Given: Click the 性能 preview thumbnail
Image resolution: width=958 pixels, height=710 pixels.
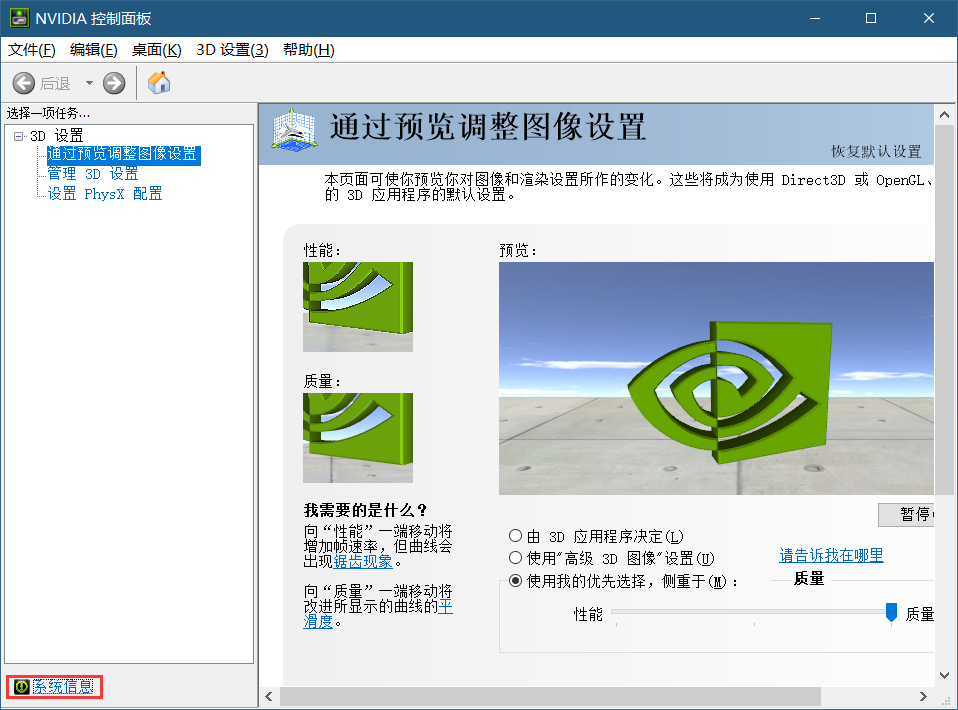Looking at the screenshot, I should pyautogui.click(x=358, y=307).
